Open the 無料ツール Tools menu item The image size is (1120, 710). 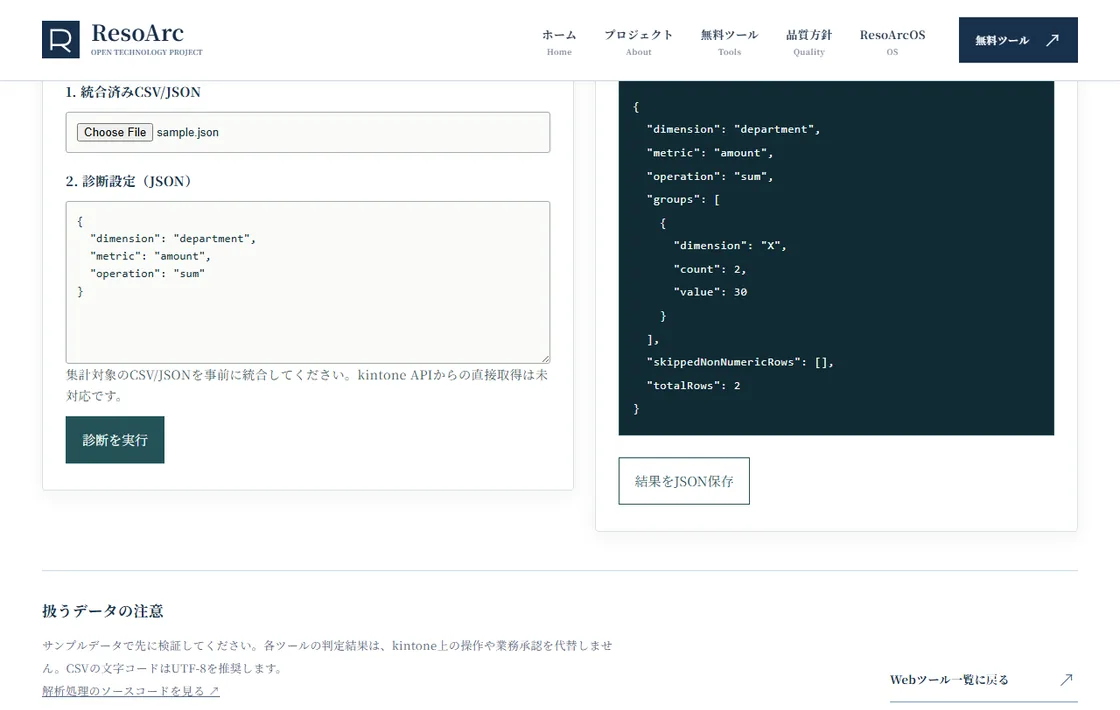pos(729,41)
